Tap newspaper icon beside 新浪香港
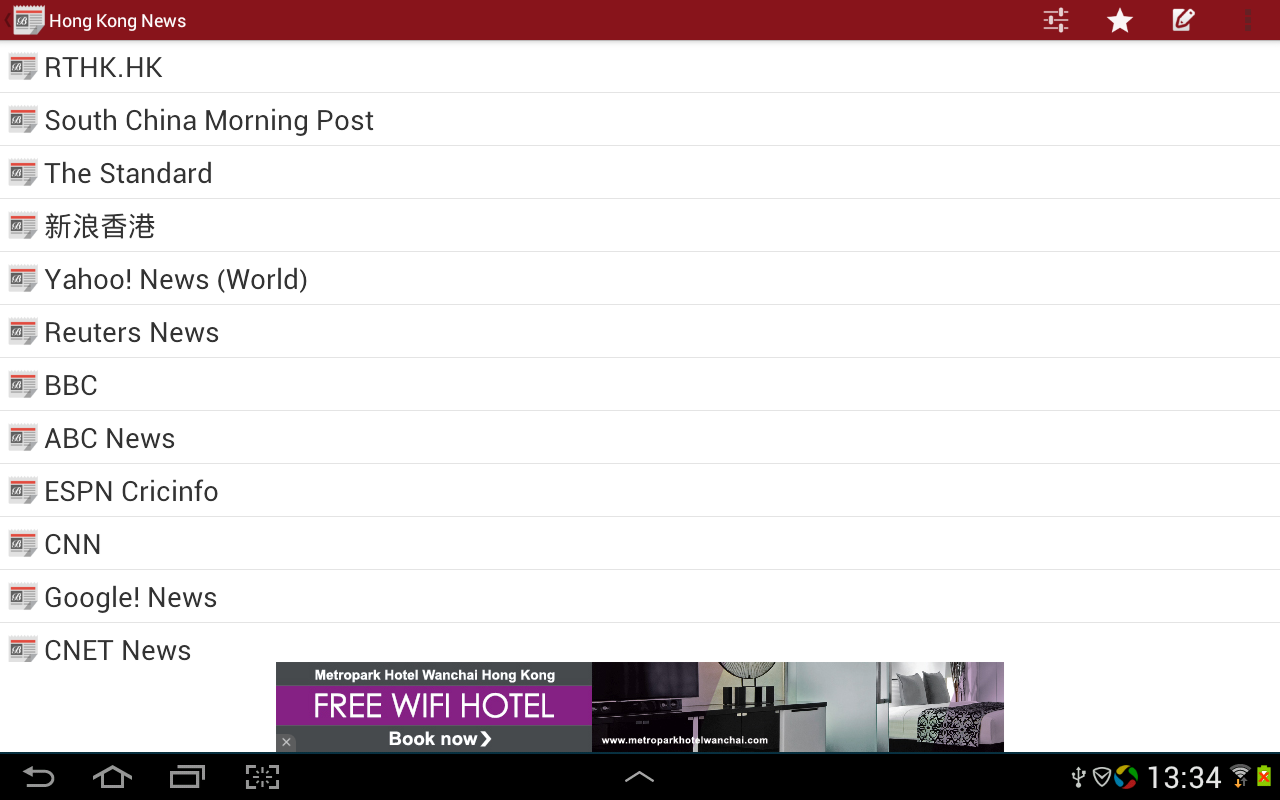The width and height of the screenshot is (1280, 800). 23,226
